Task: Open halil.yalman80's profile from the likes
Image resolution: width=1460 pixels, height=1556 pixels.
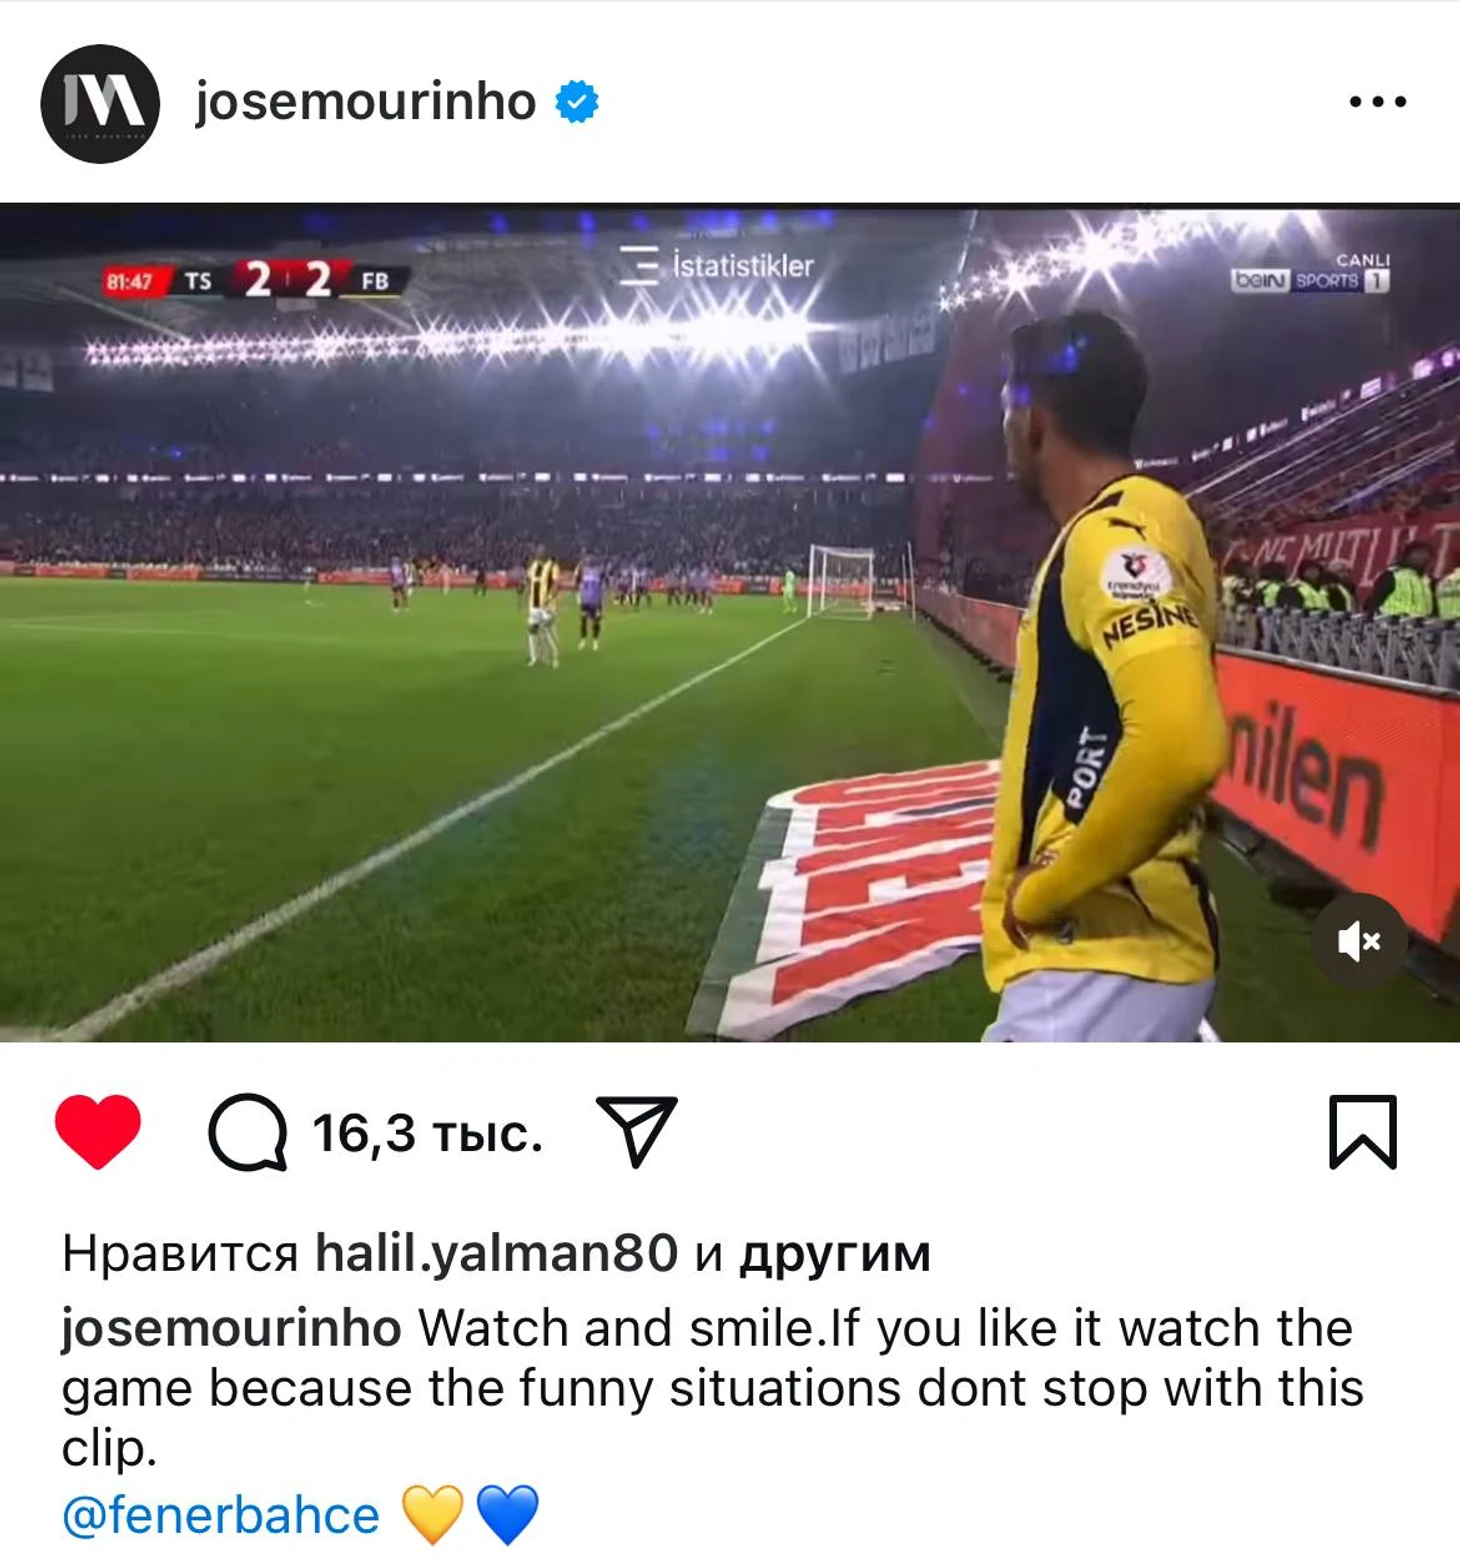Action: [497, 1253]
